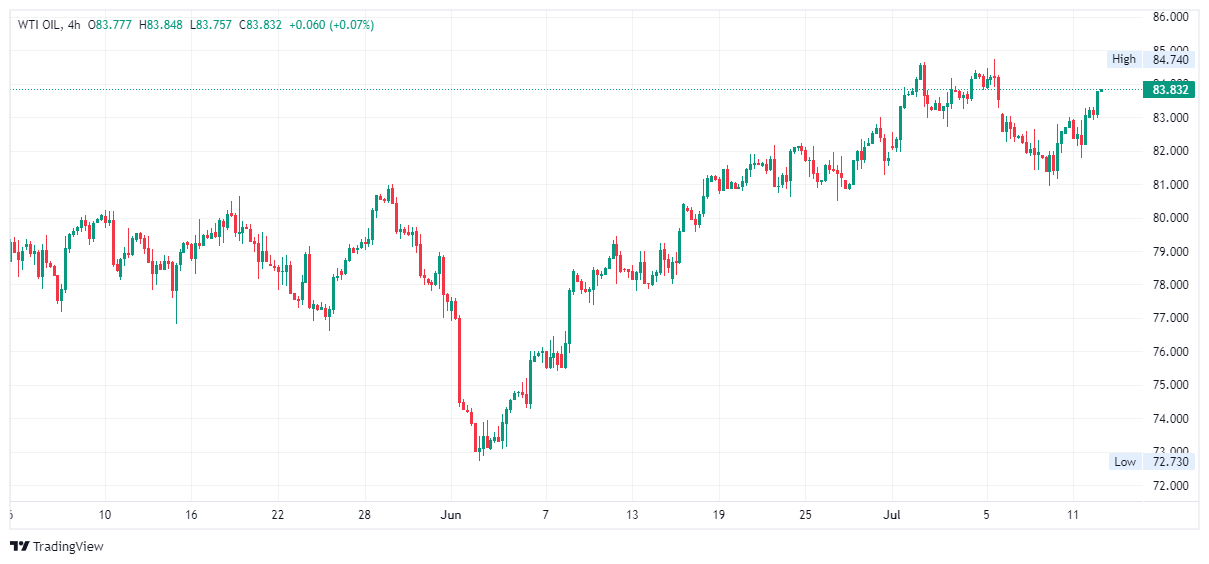Select the 4h interval label

tap(74, 25)
